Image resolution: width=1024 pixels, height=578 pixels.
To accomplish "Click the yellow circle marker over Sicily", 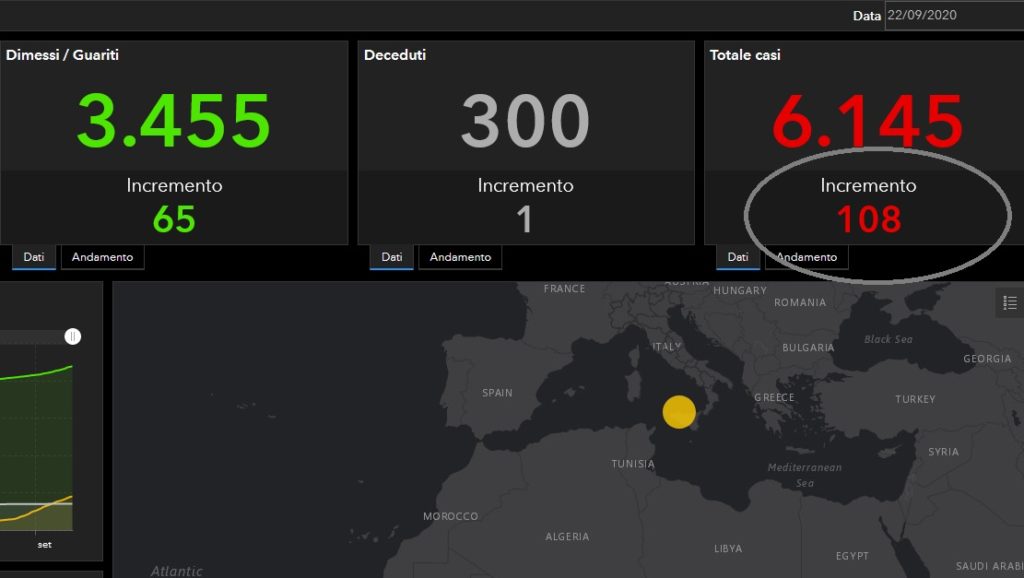I will tap(679, 412).
